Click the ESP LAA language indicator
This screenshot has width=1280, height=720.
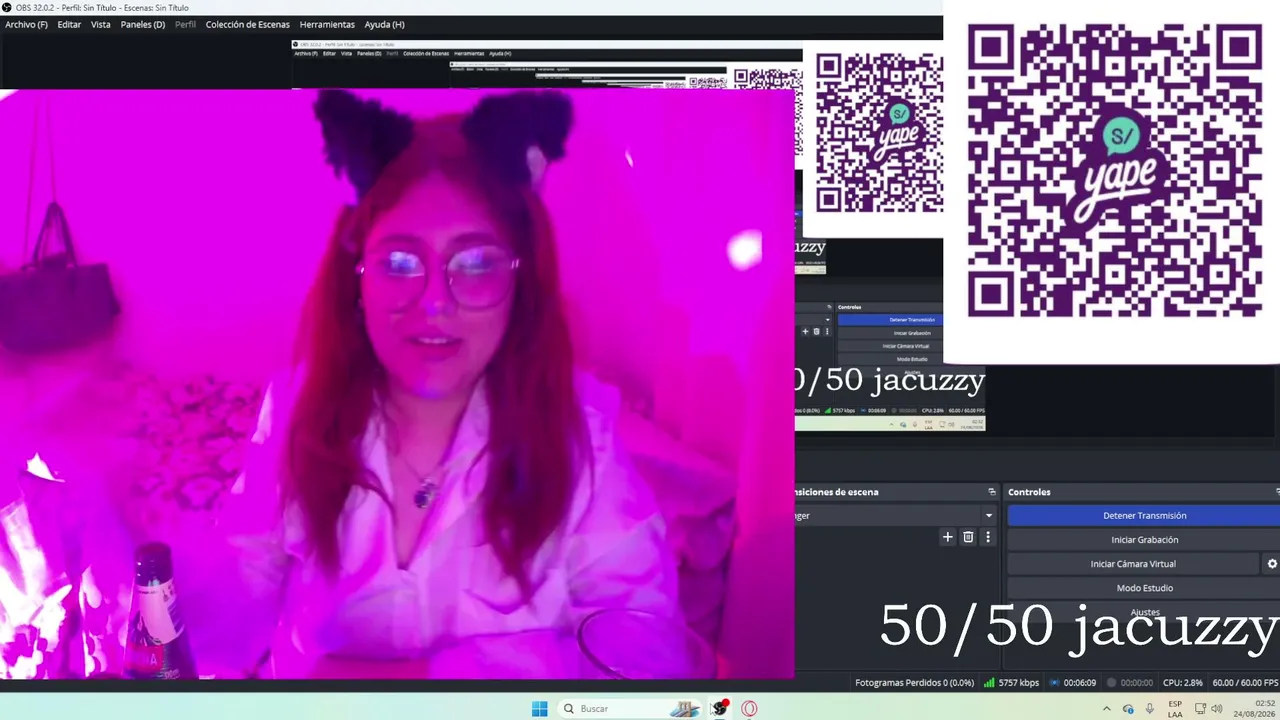[x=1175, y=709]
